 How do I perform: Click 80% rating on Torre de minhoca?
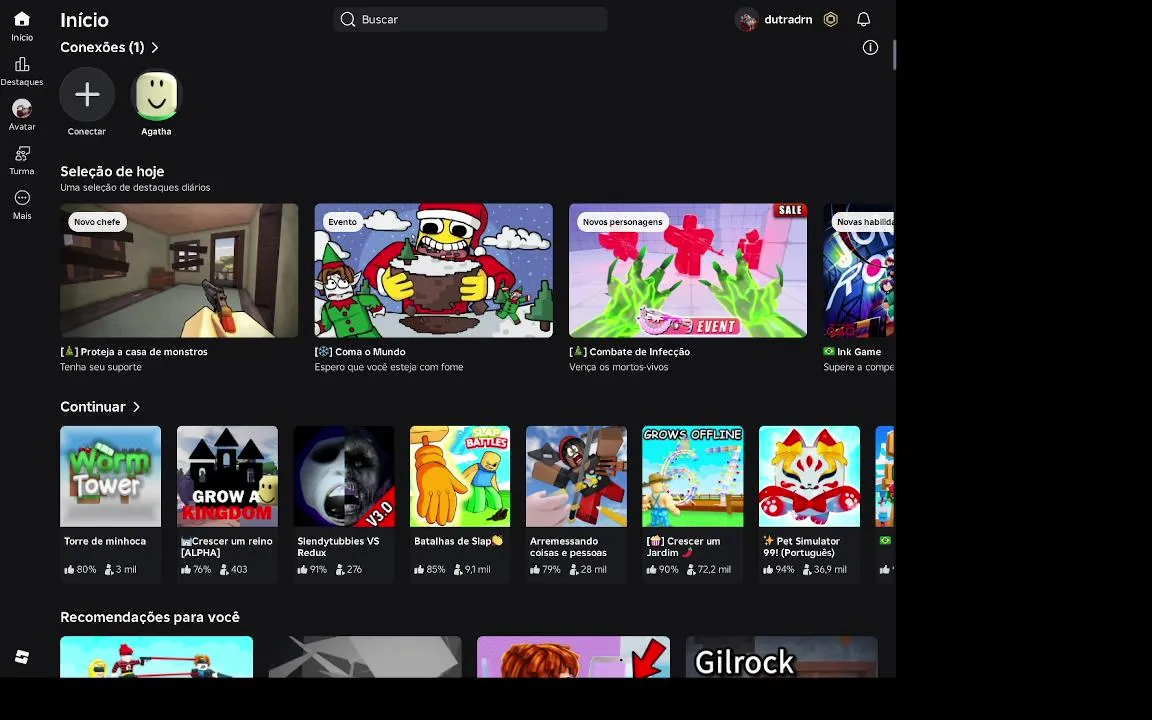(x=80, y=569)
